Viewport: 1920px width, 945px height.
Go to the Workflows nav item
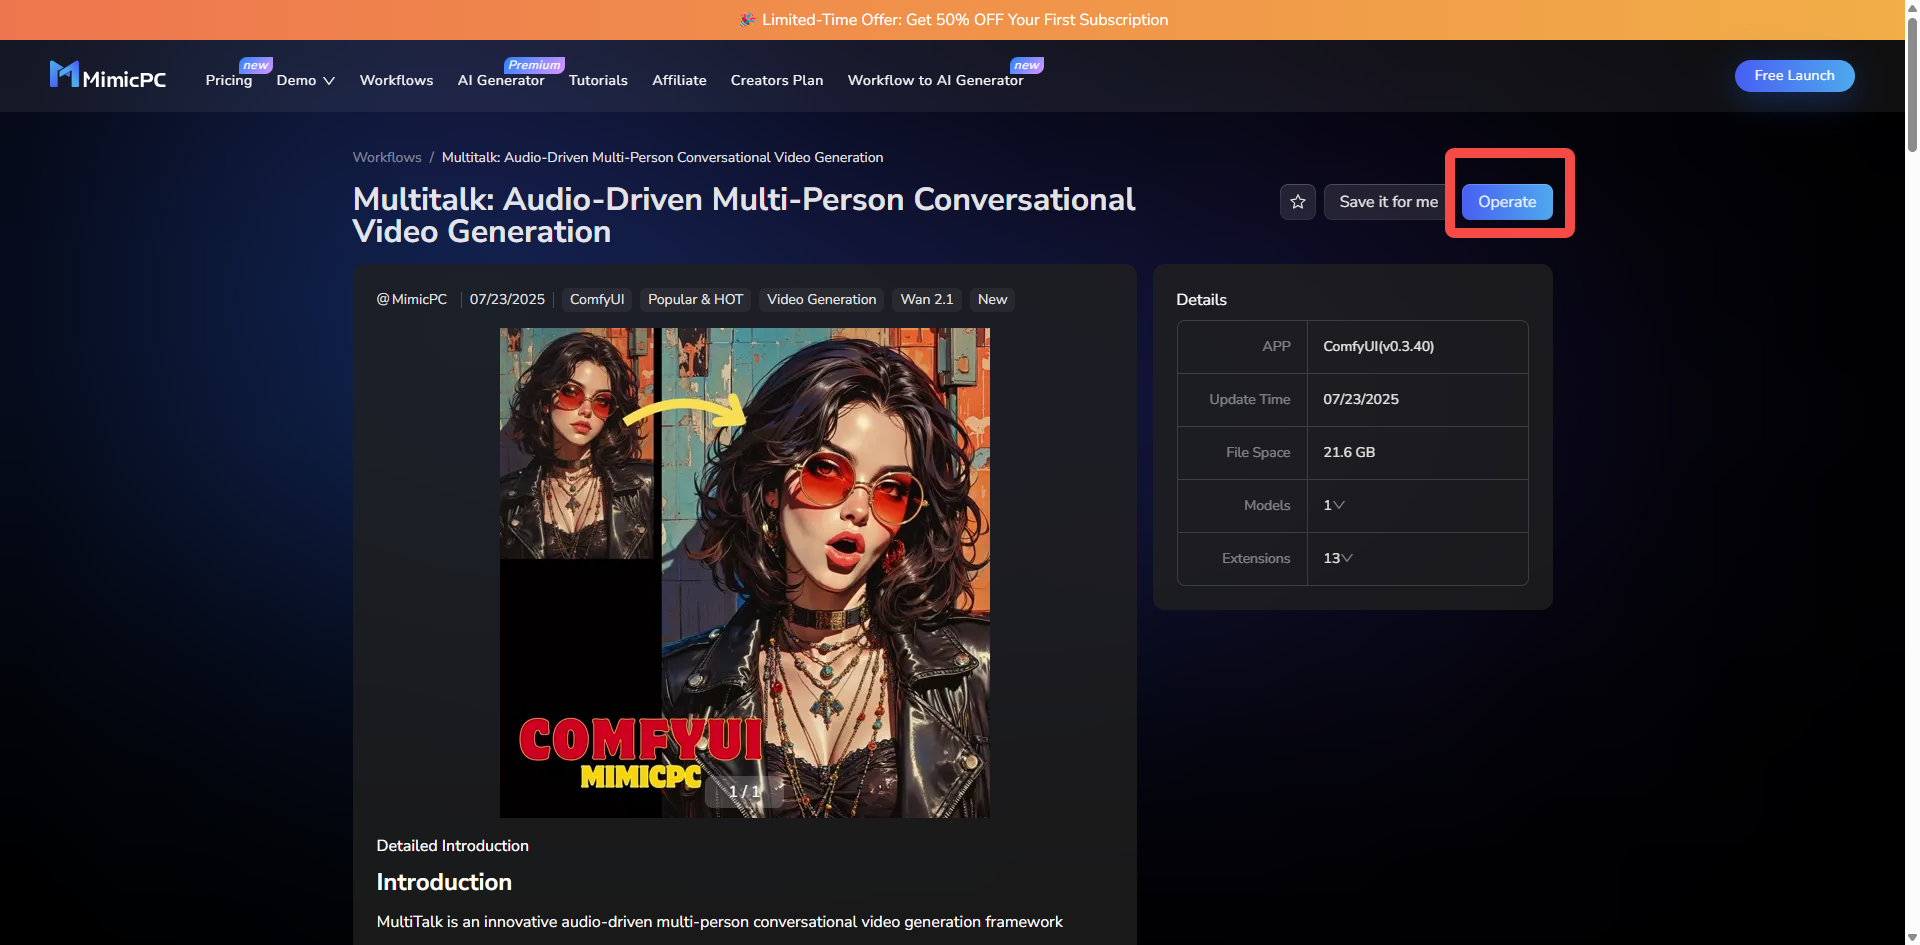(396, 80)
